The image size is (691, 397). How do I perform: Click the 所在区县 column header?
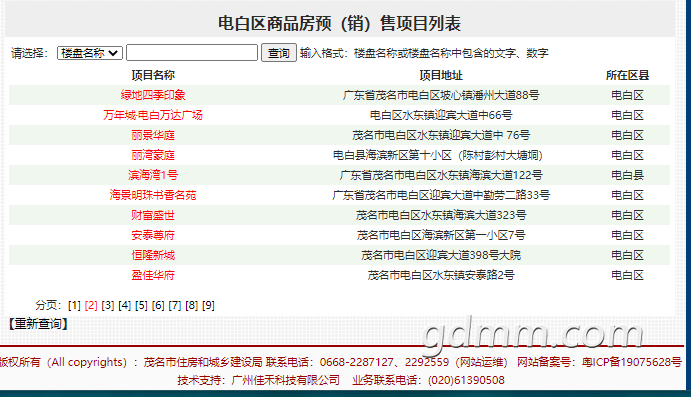pyautogui.click(x=628, y=75)
